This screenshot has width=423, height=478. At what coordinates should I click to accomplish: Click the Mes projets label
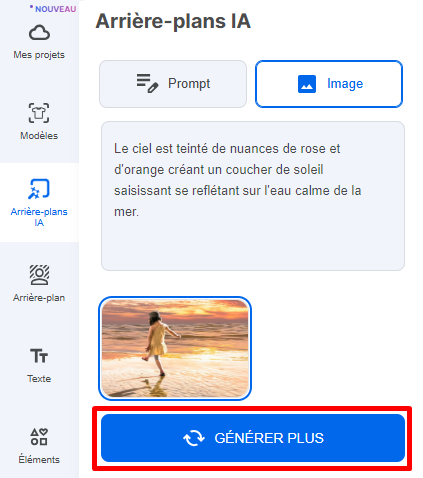[39, 55]
